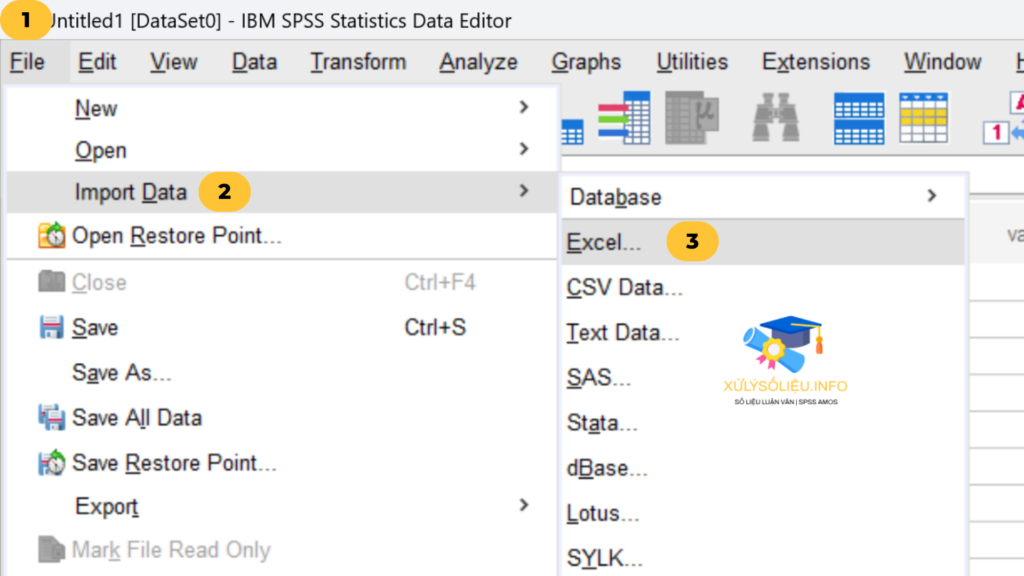The image size is (1024, 576).
Task: Expand the Import Data submenu arrow
Action: coord(524,191)
